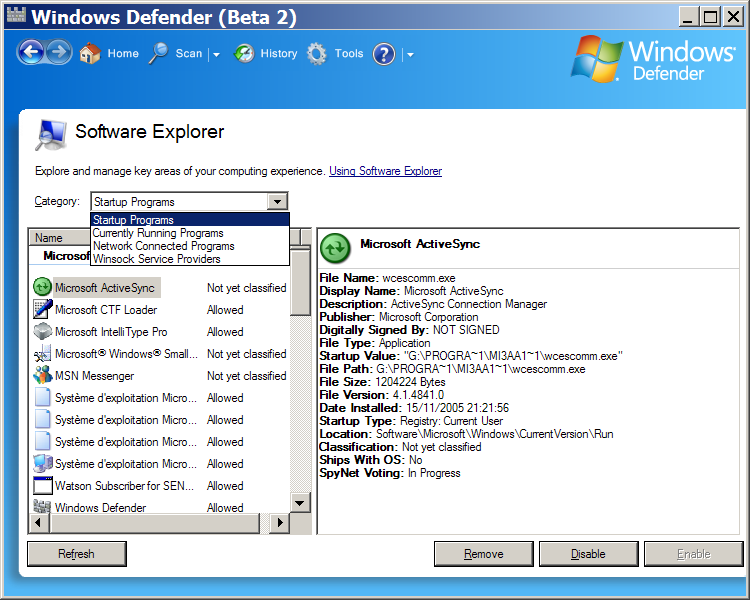
Task: Open the Help options dropdown arrow
Action: click(x=410, y=55)
